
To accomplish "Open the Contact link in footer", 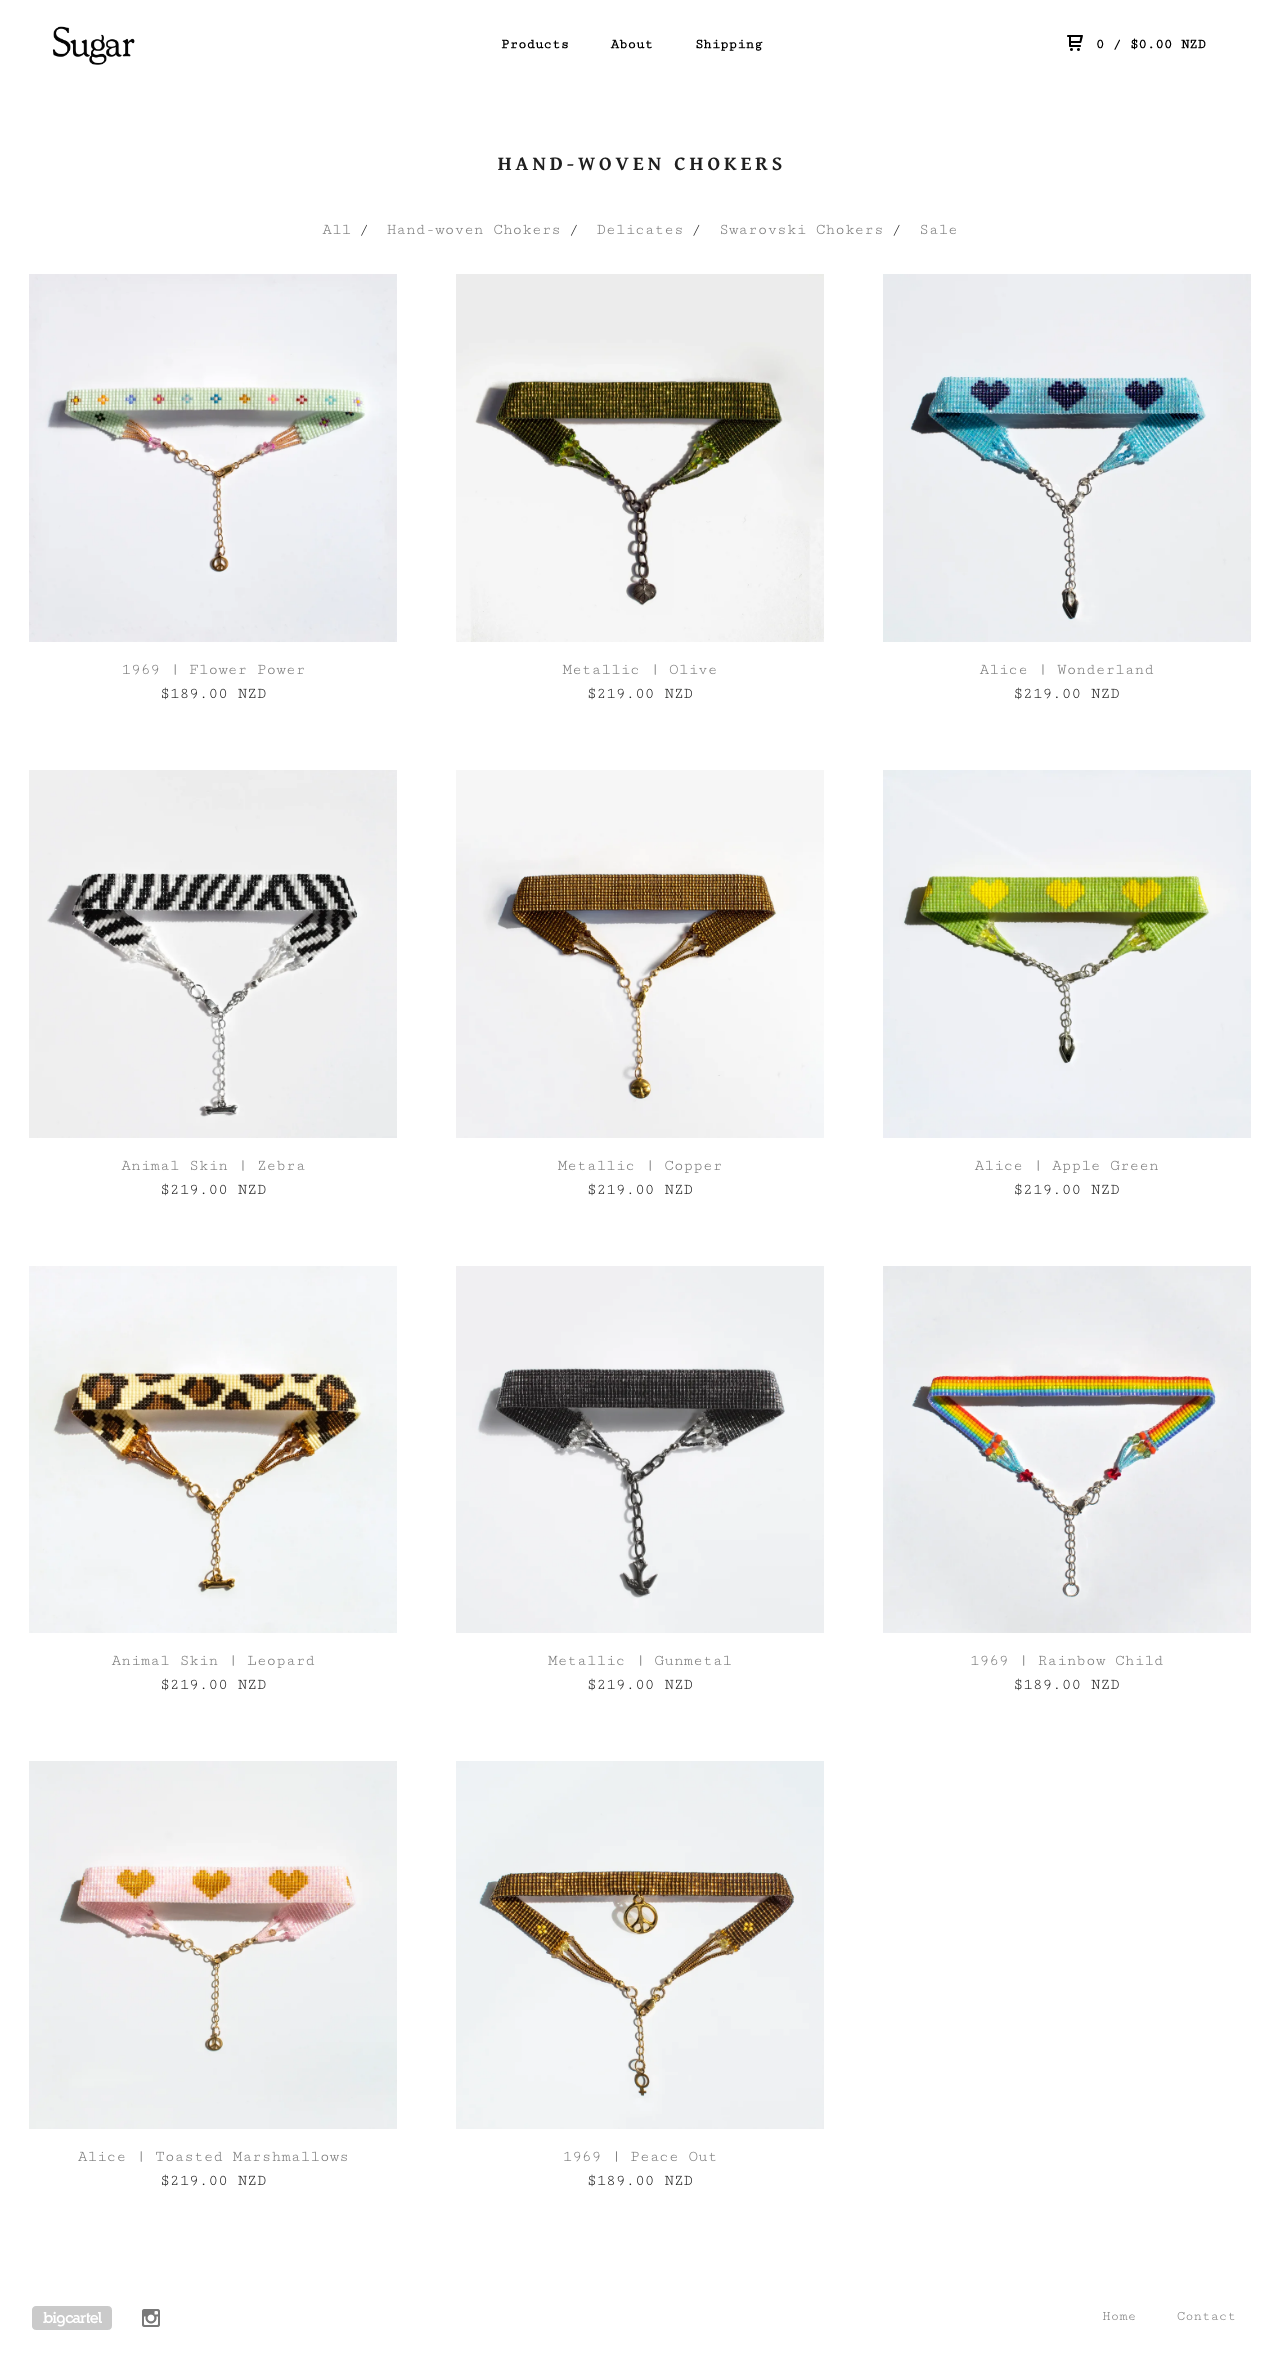I will (1206, 2316).
